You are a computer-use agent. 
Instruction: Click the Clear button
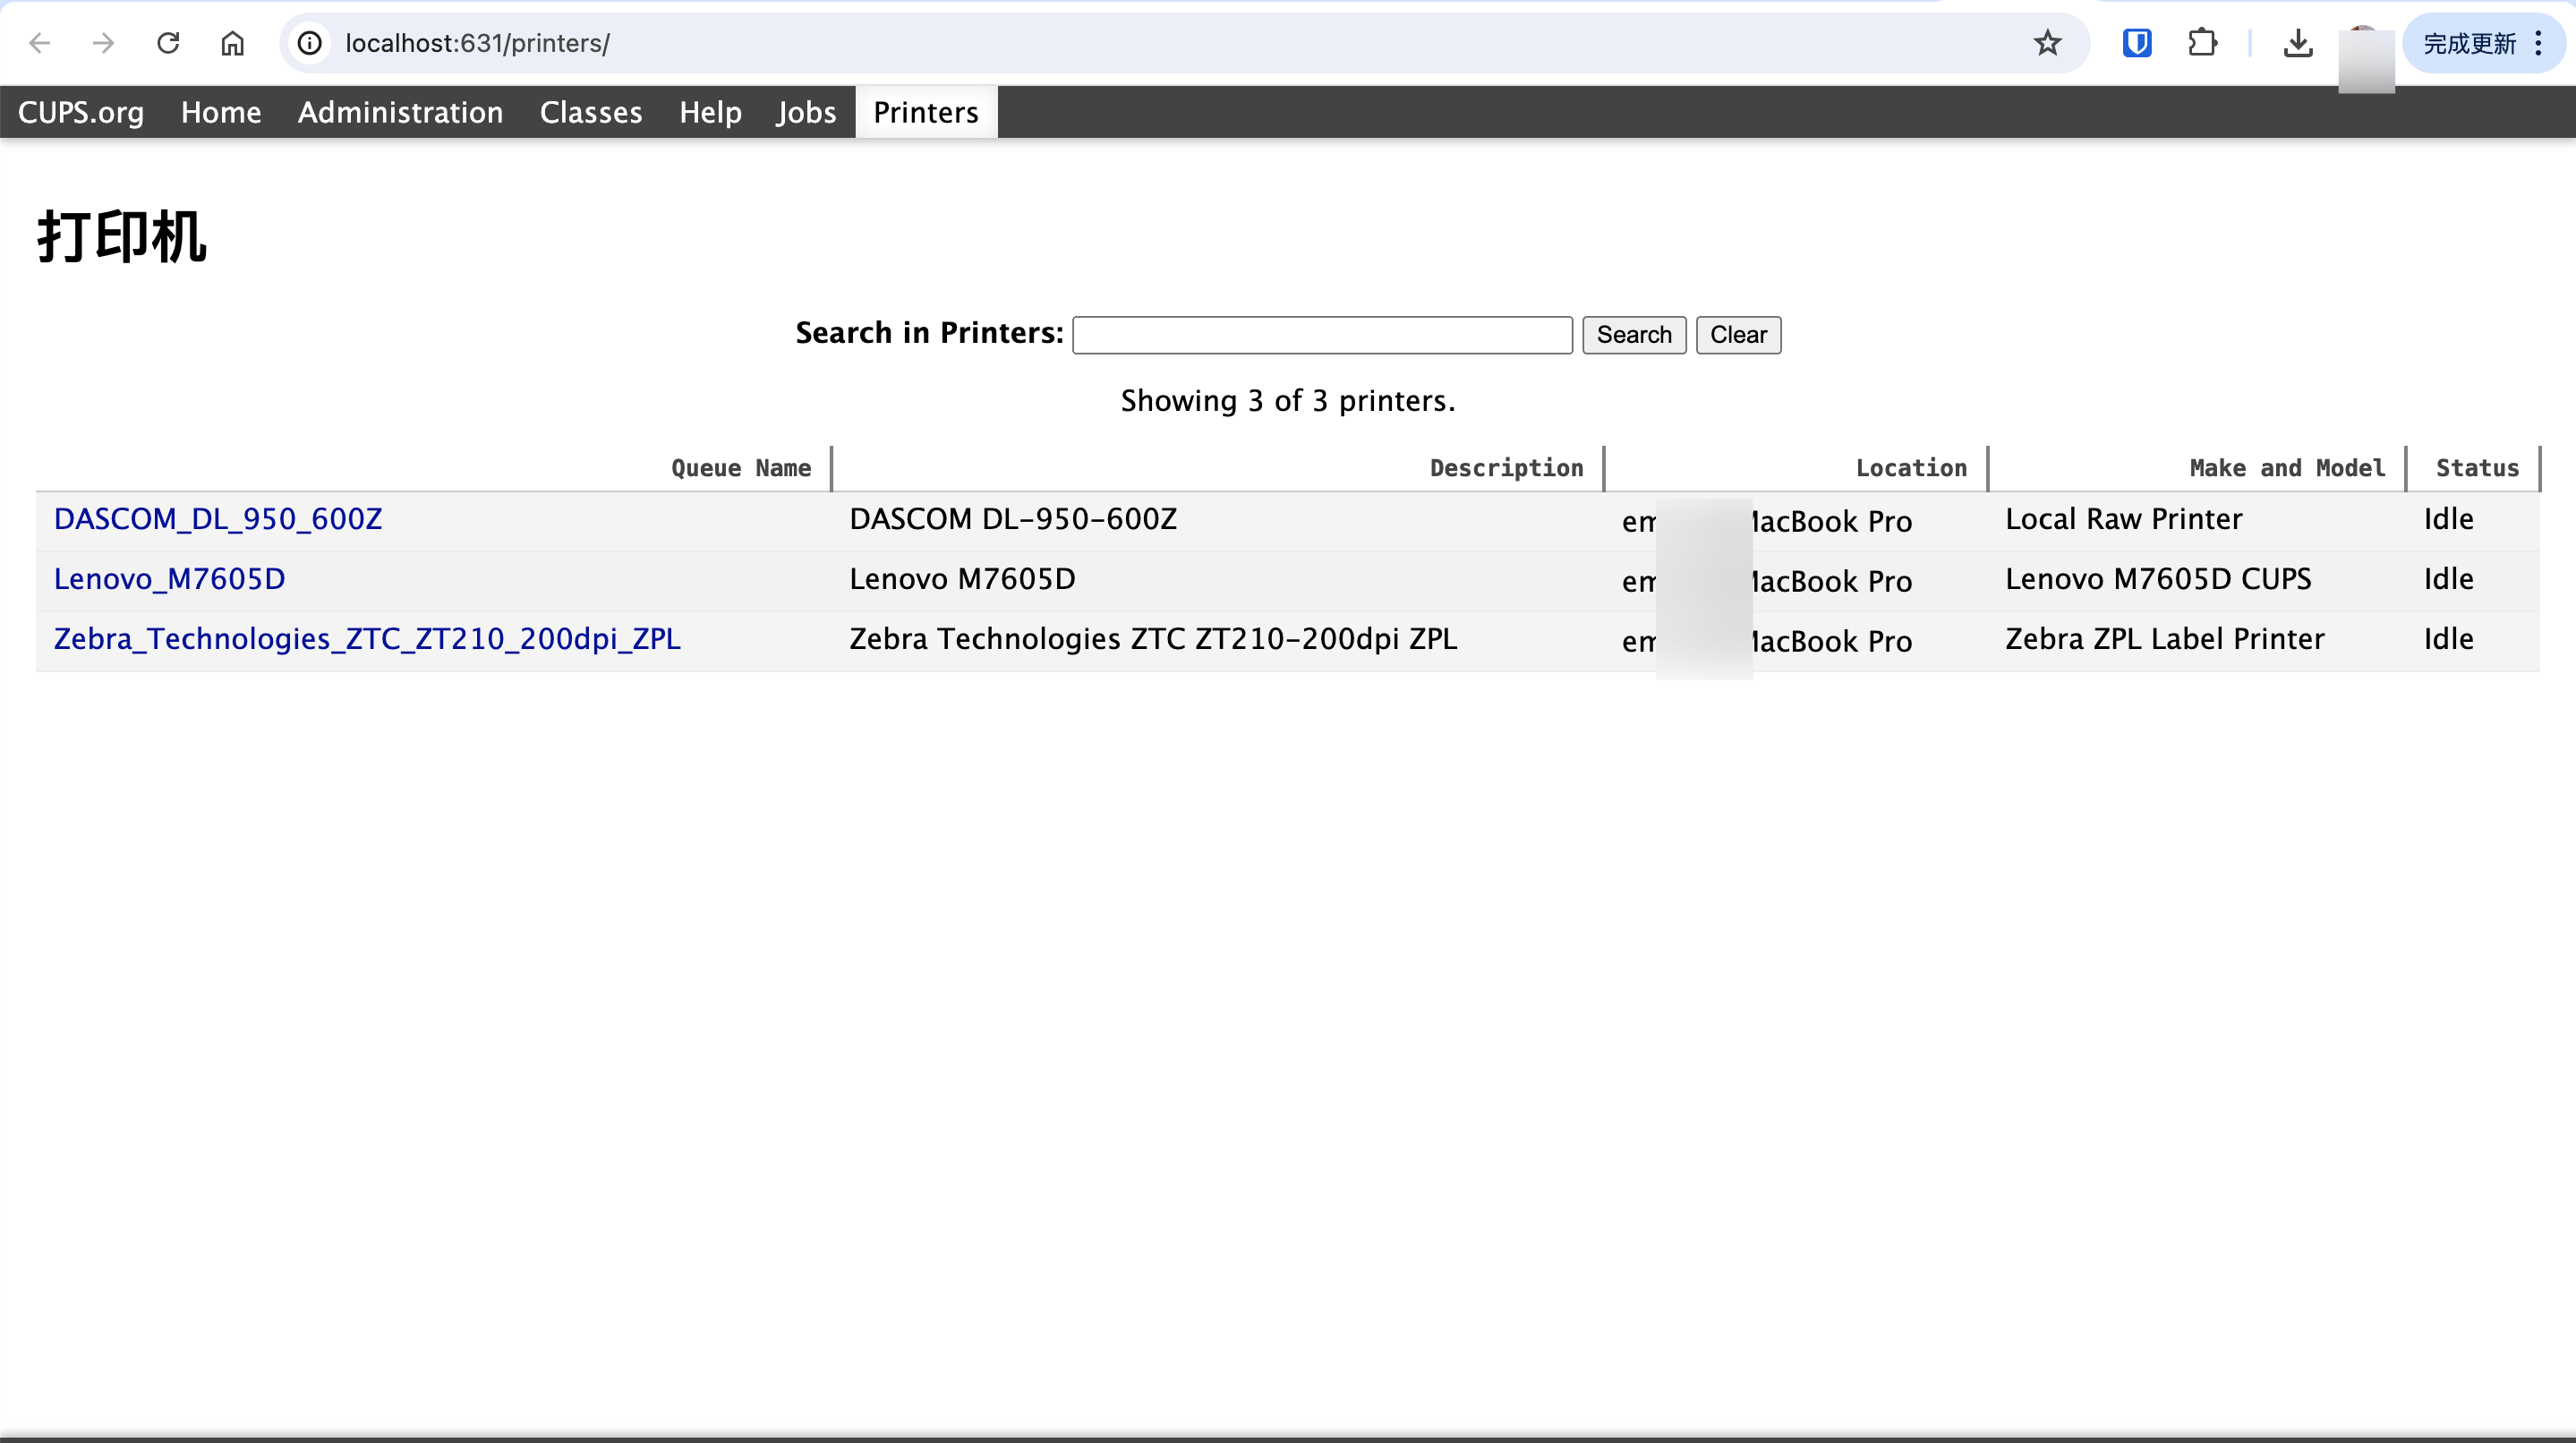(x=1738, y=335)
